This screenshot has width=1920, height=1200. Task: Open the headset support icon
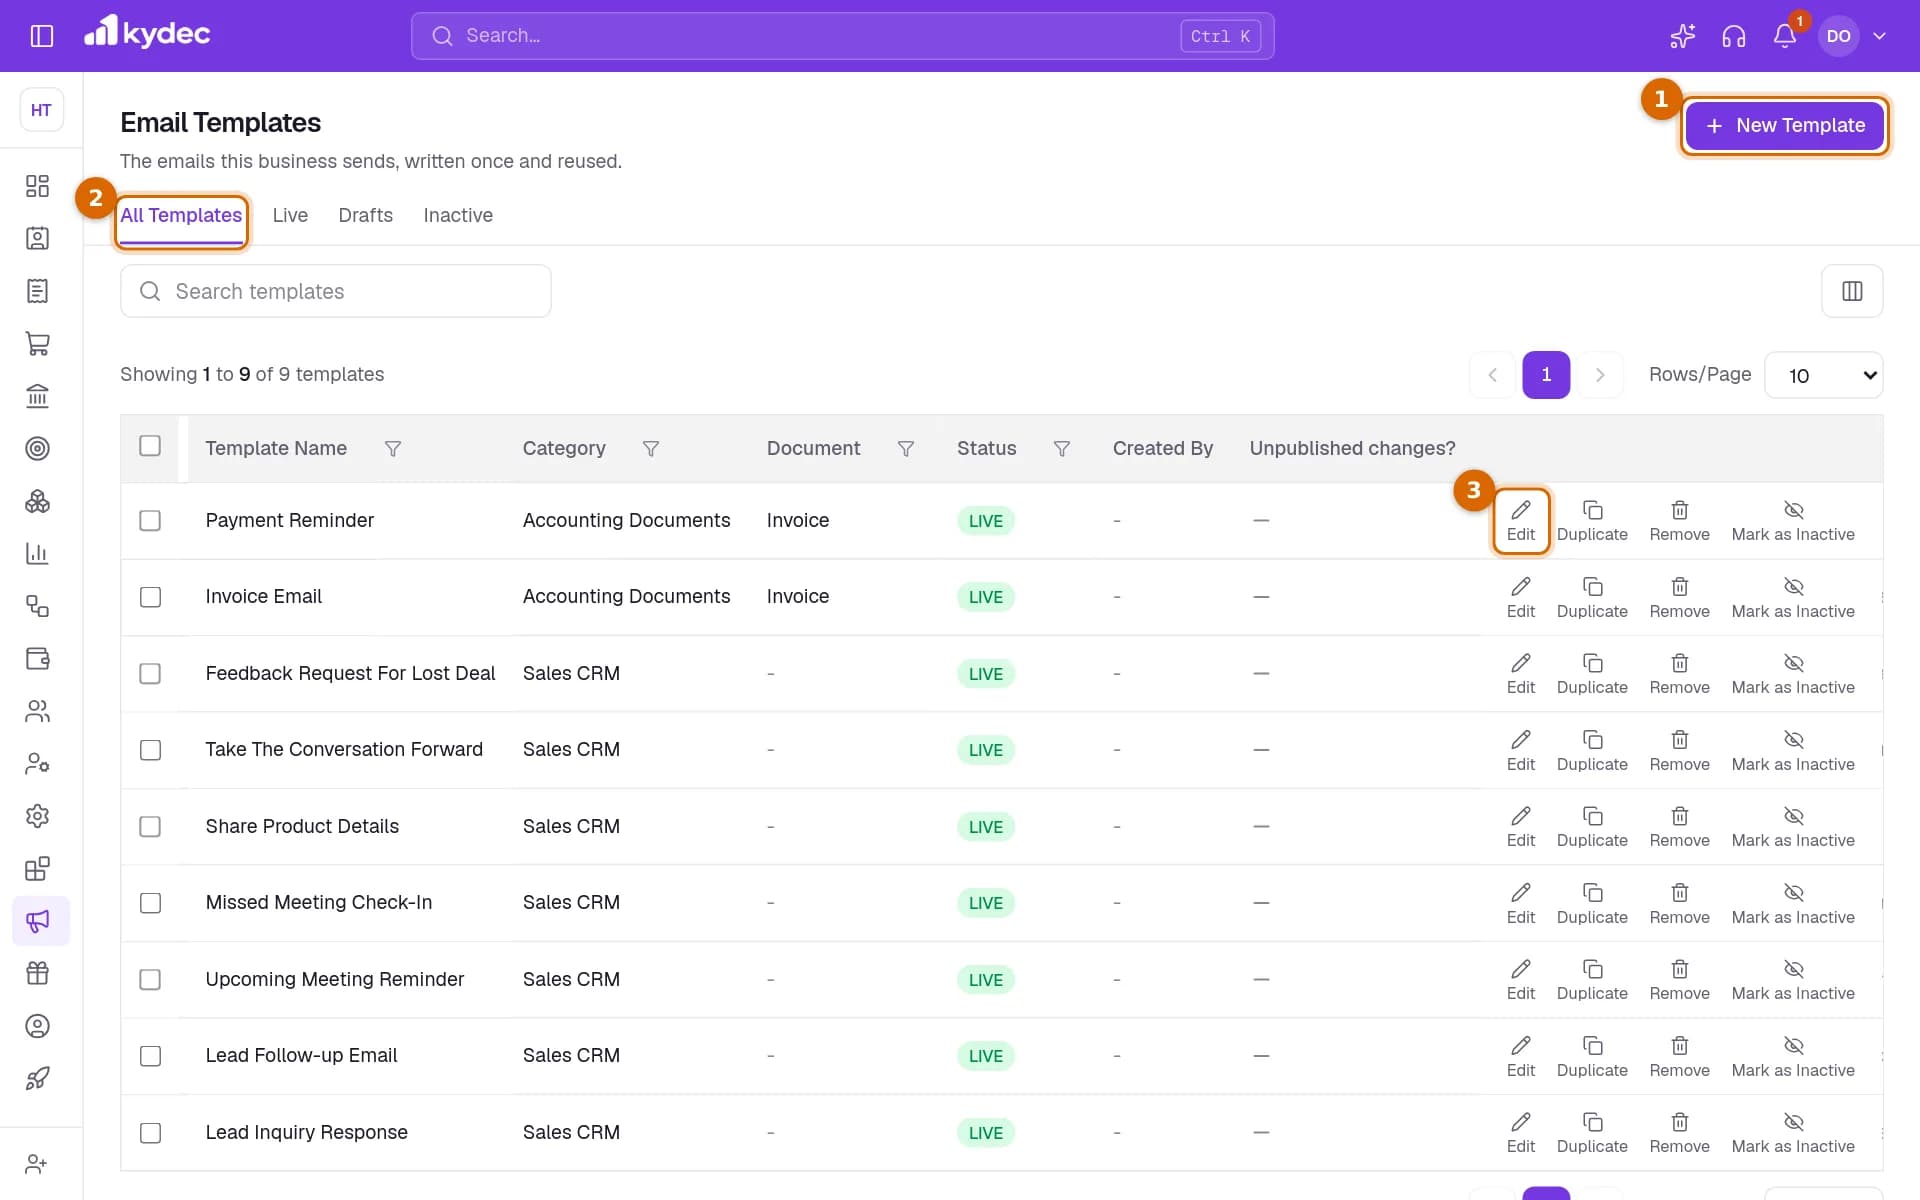pos(1734,36)
